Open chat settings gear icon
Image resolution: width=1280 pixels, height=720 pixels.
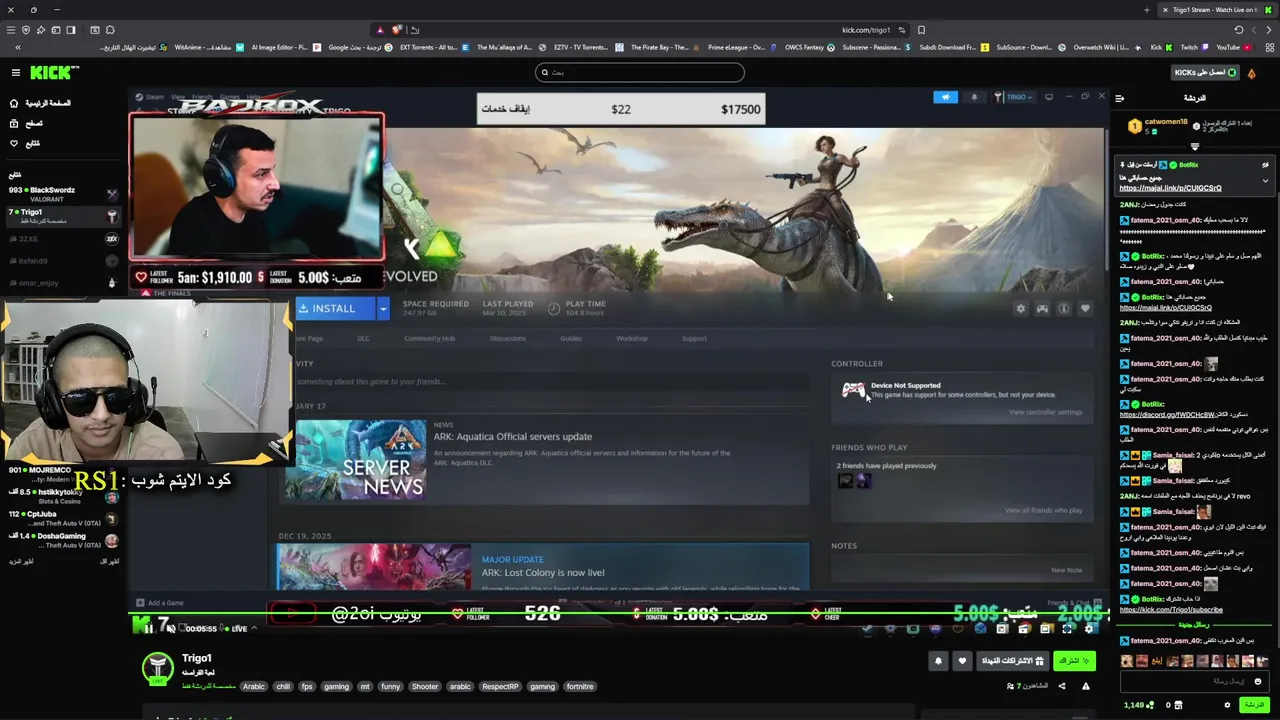[x=1227, y=705]
